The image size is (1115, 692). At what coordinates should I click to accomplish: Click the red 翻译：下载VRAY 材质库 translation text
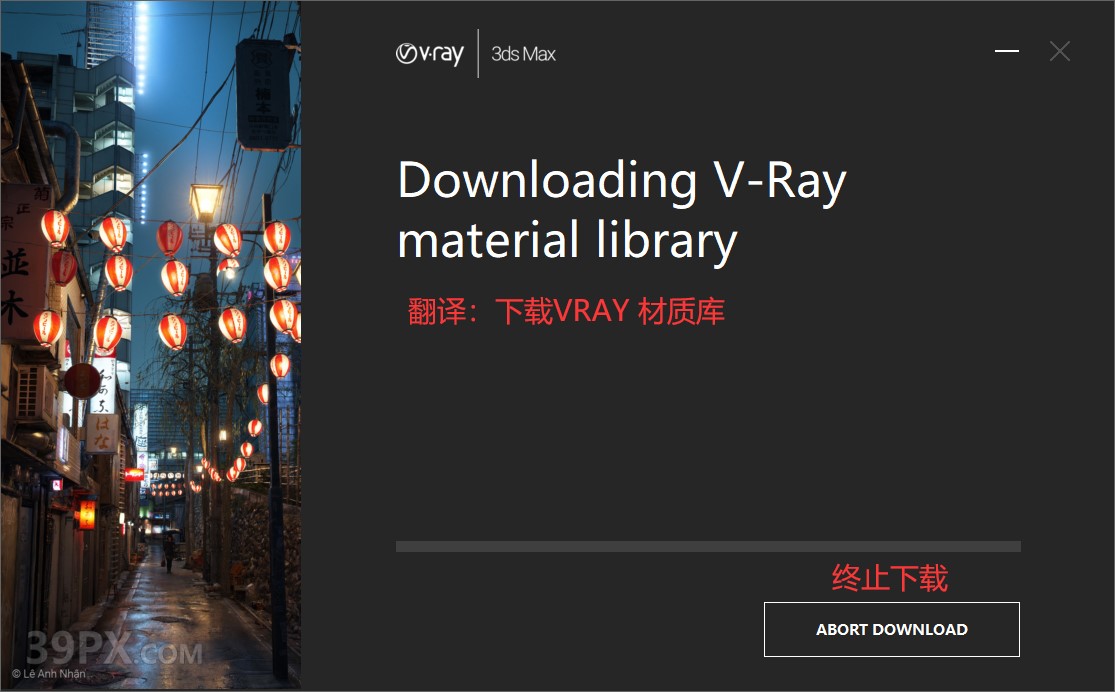[x=566, y=312]
